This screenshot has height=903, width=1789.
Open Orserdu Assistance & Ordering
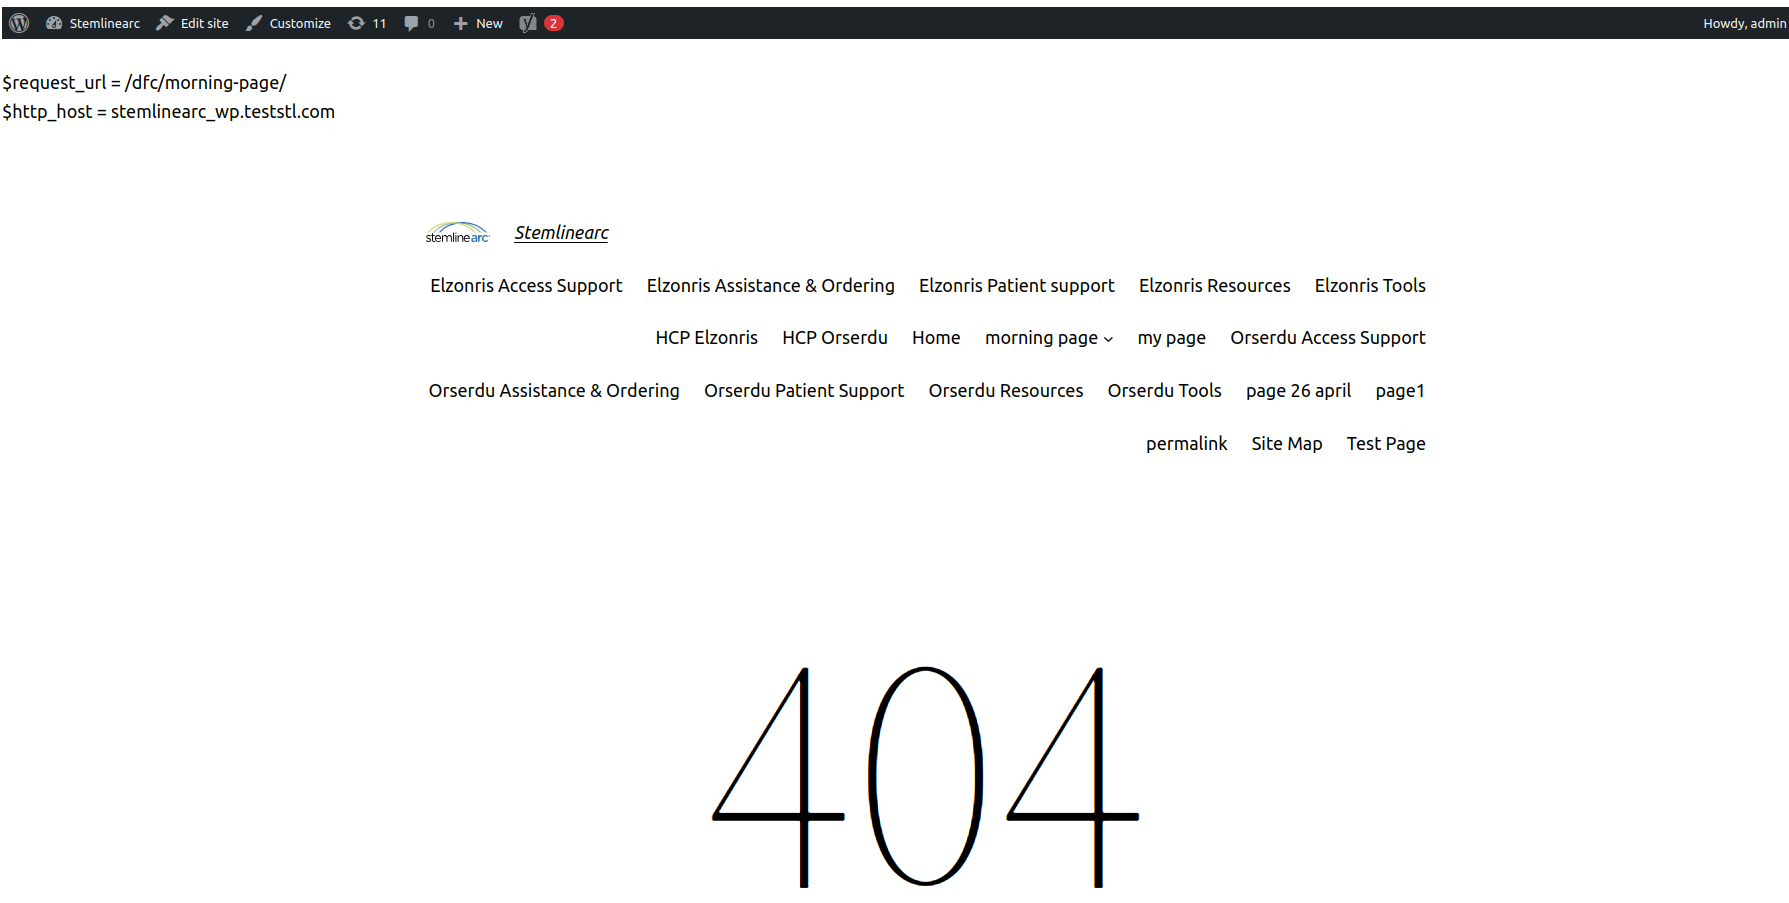click(554, 391)
